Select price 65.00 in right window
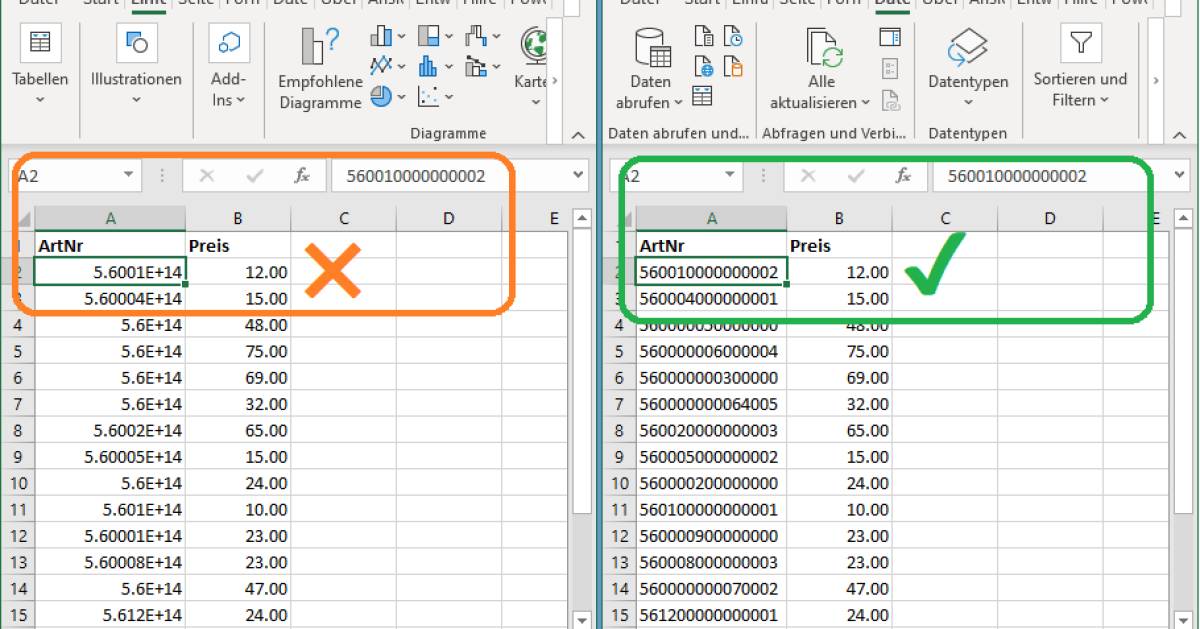The image size is (1200, 629). (839, 430)
